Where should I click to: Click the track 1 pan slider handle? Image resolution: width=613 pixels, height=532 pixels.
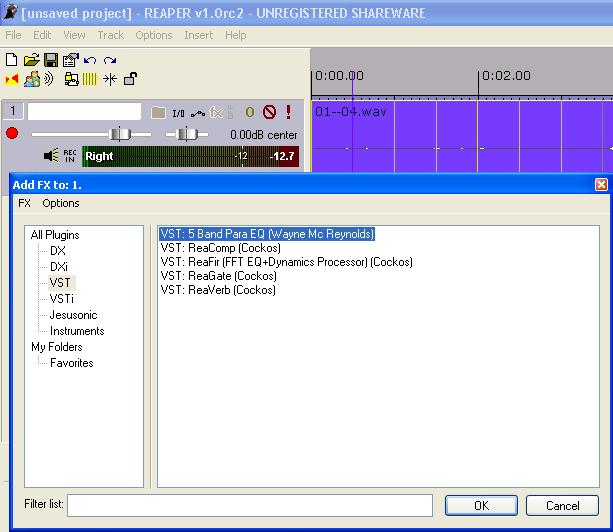click(187, 134)
